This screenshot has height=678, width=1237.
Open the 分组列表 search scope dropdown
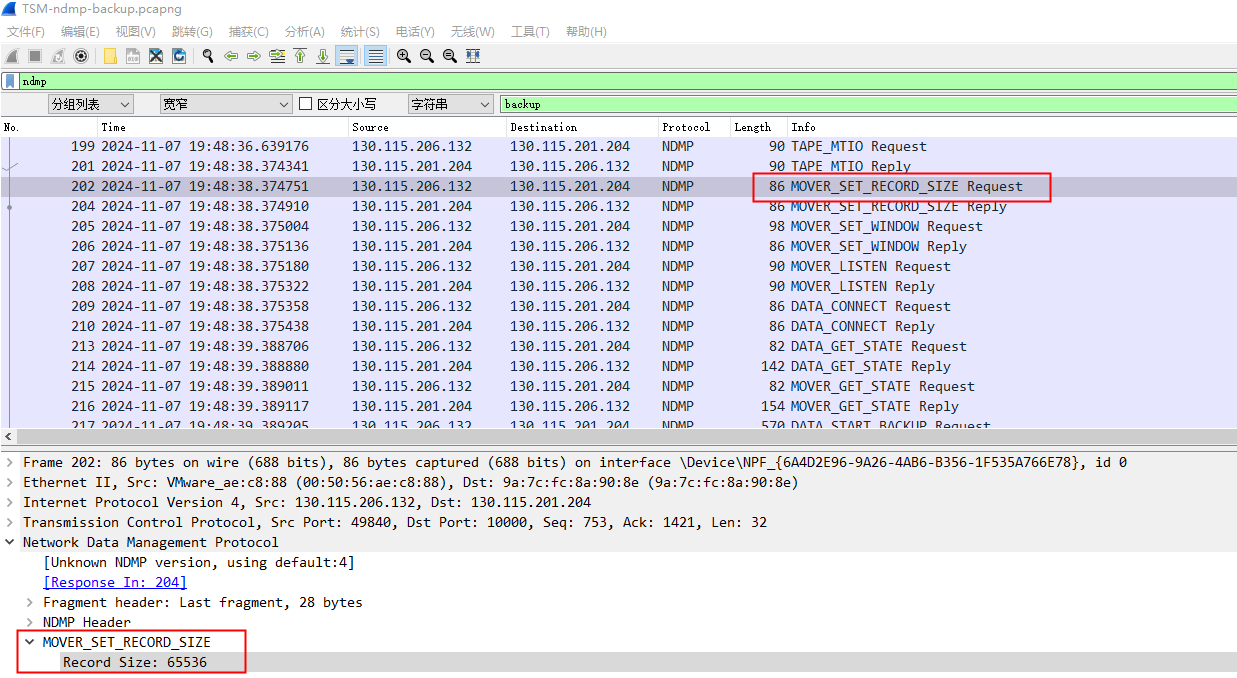(90, 104)
